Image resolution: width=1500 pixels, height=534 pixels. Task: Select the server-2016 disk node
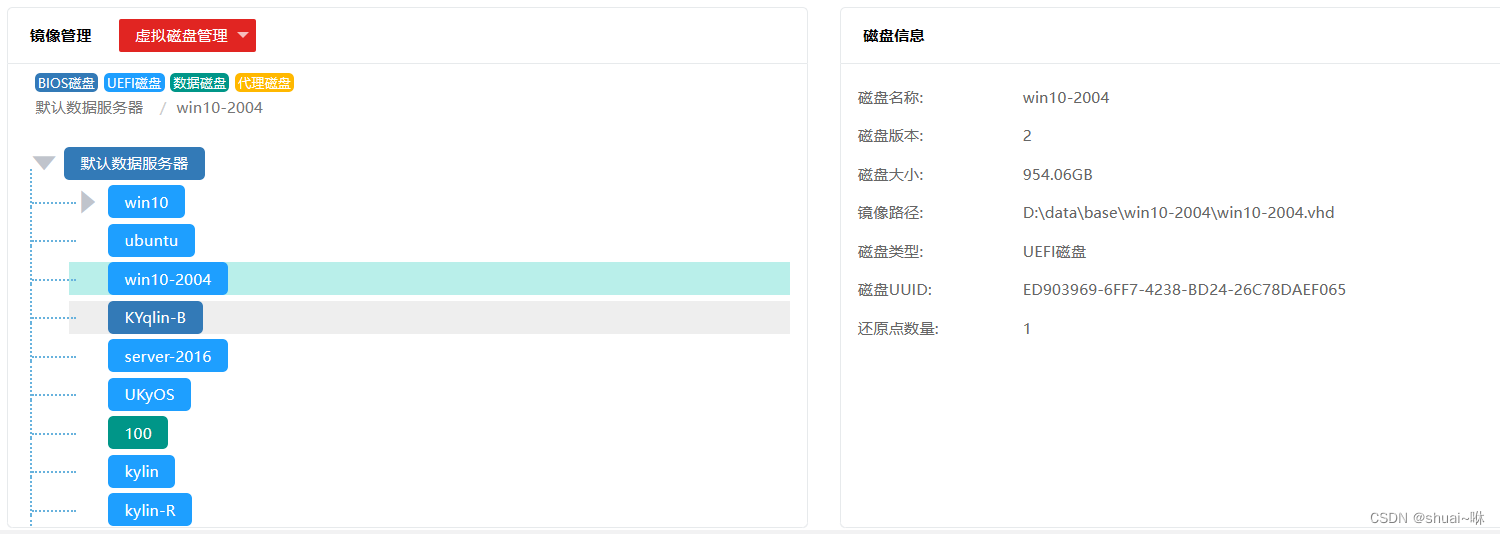[x=168, y=356]
